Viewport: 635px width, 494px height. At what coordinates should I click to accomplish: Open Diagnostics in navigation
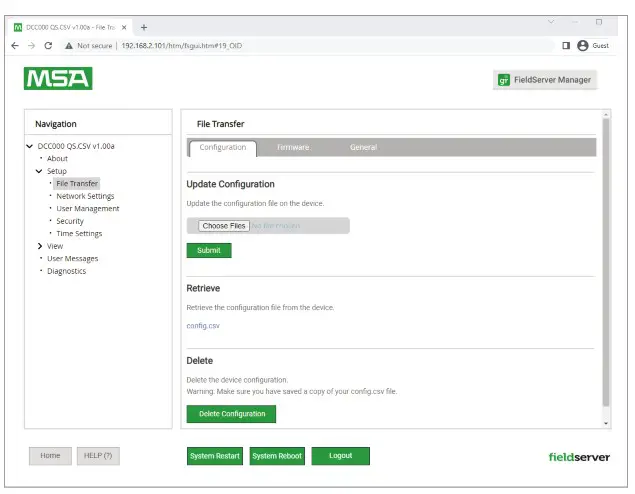(66, 271)
